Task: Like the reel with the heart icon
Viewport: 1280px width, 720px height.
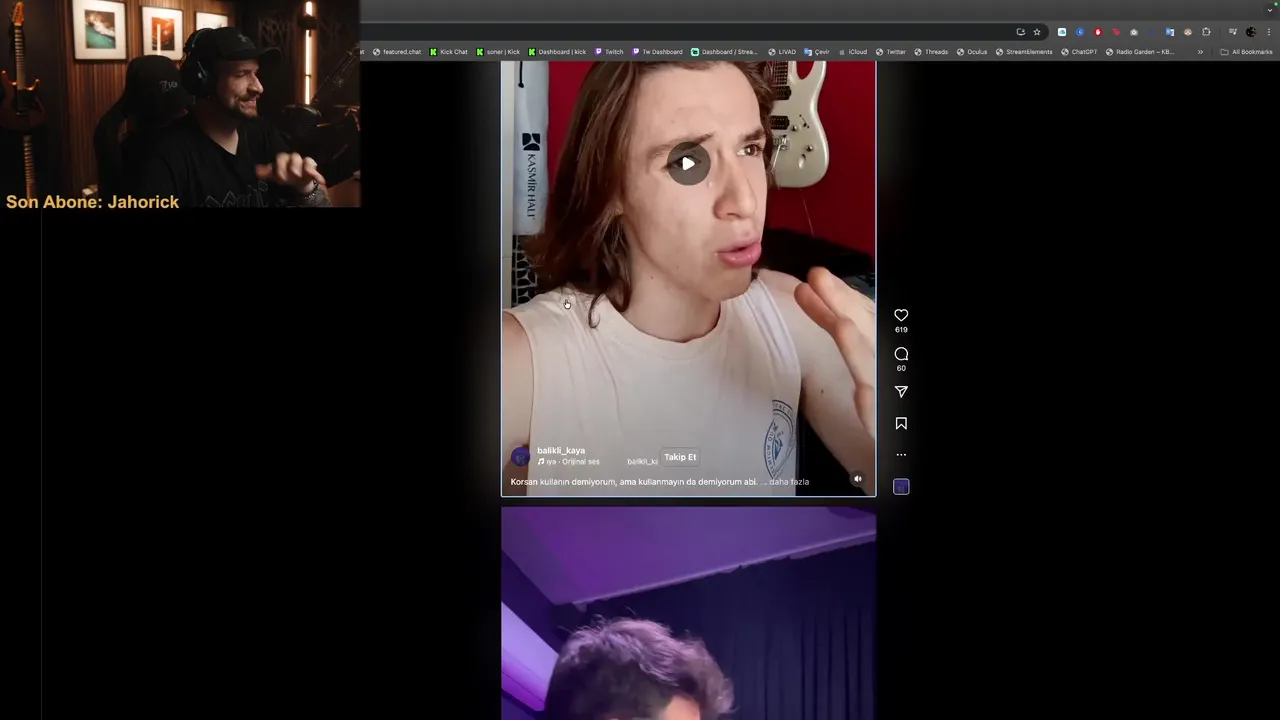Action: [x=901, y=315]
